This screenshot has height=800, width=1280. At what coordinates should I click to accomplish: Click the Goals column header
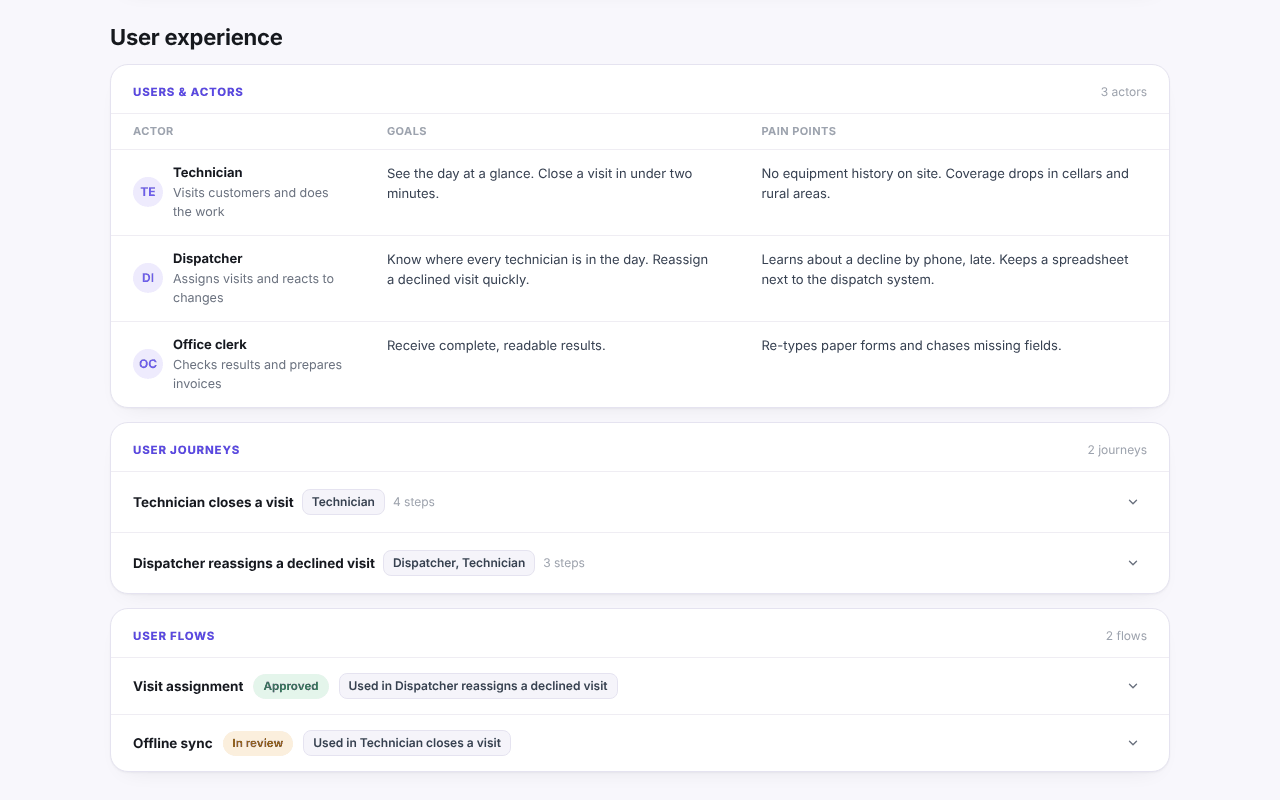click(407, 131)
